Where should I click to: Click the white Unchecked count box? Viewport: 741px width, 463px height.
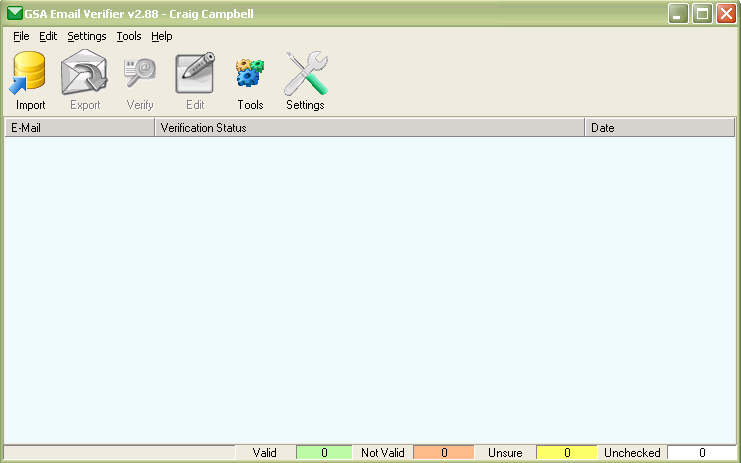[702, 453]
